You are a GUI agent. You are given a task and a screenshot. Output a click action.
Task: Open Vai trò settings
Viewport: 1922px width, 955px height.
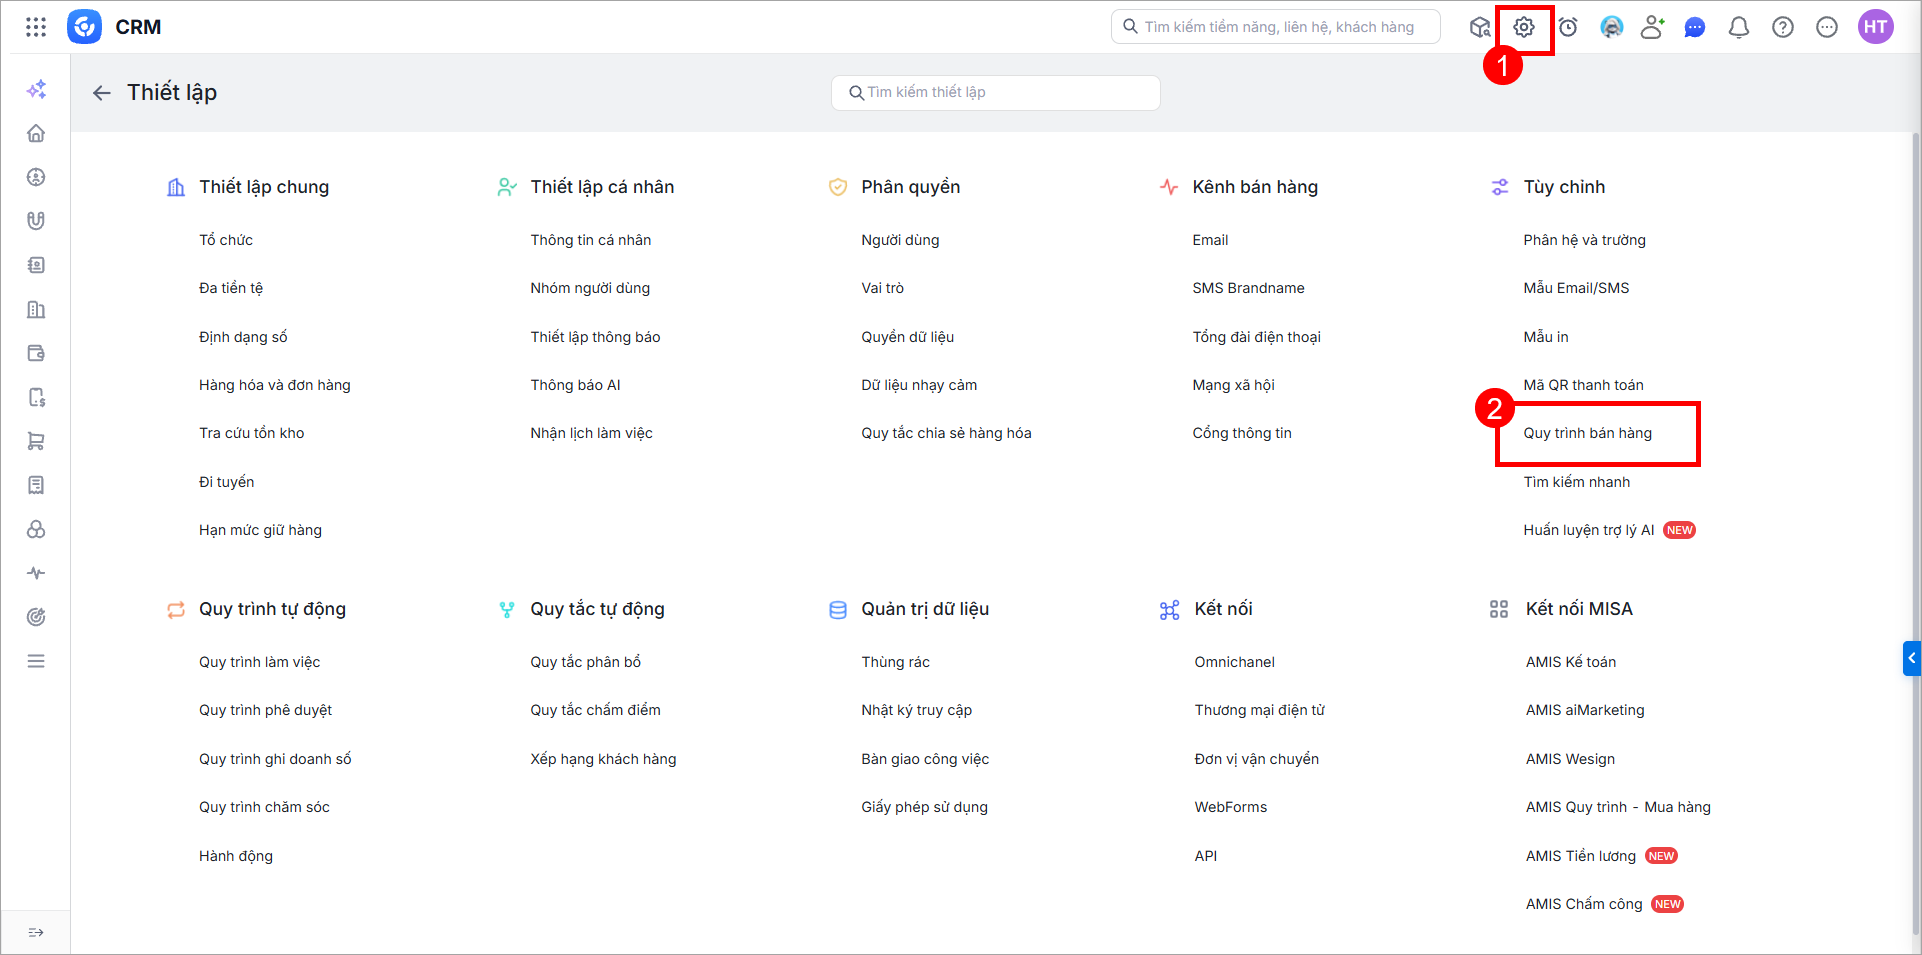click(x=882, y=288)
